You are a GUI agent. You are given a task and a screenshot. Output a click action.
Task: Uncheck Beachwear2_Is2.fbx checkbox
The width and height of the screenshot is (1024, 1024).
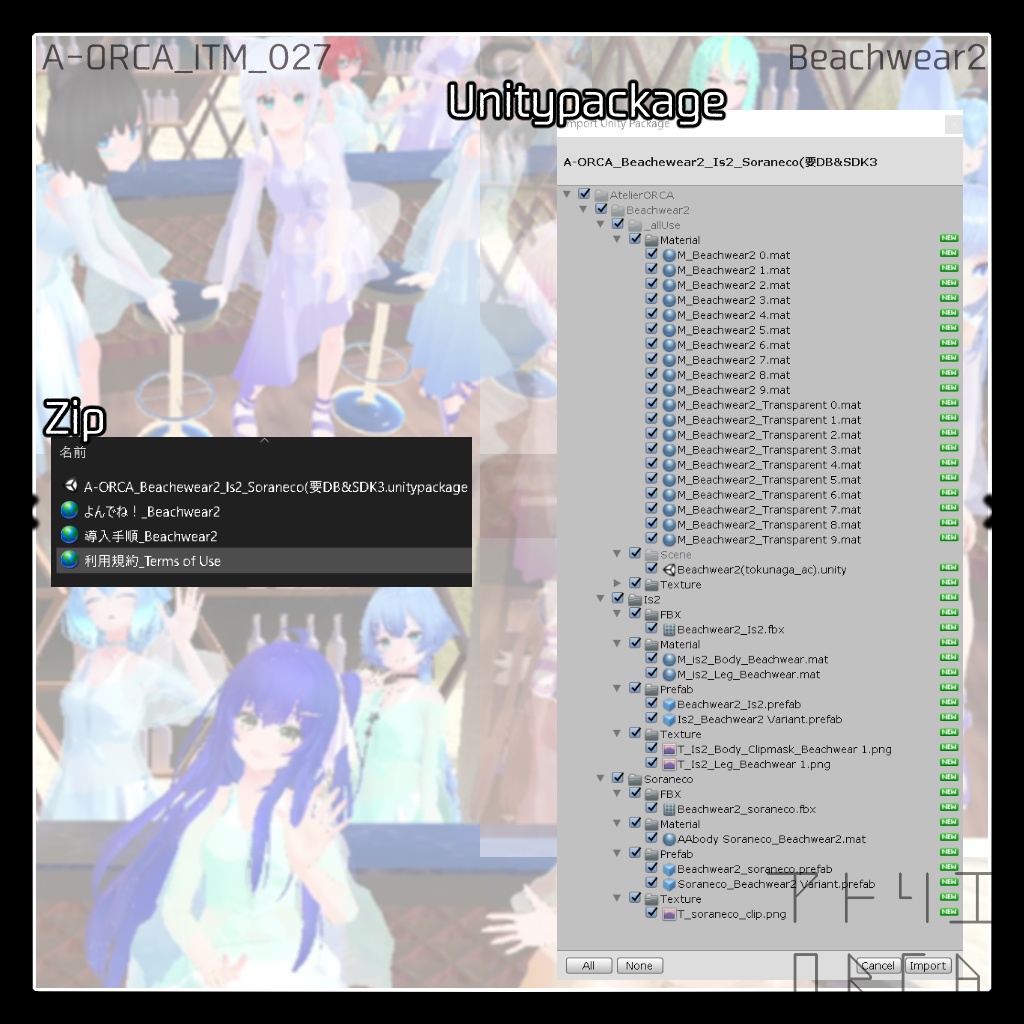652,628
